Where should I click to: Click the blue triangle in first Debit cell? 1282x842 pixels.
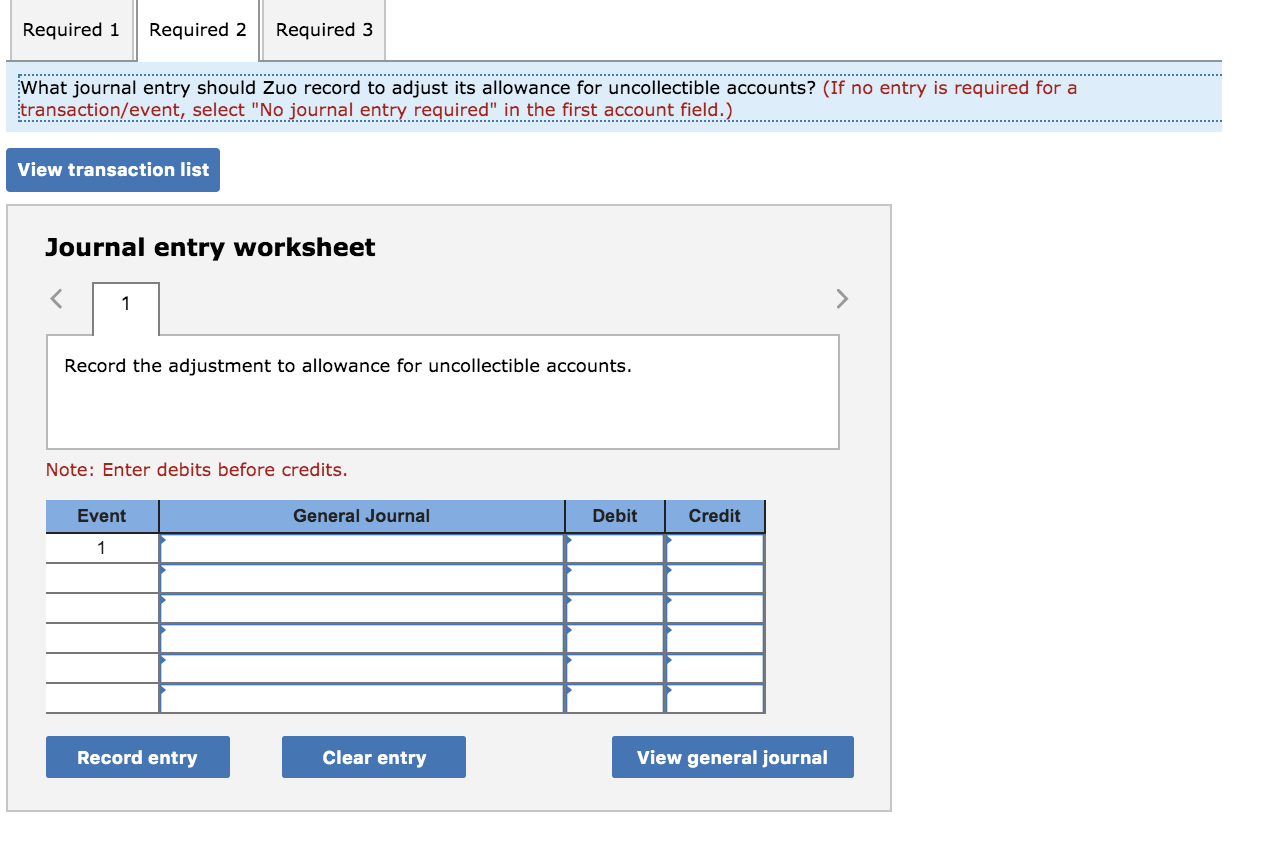tap(570, 540)
